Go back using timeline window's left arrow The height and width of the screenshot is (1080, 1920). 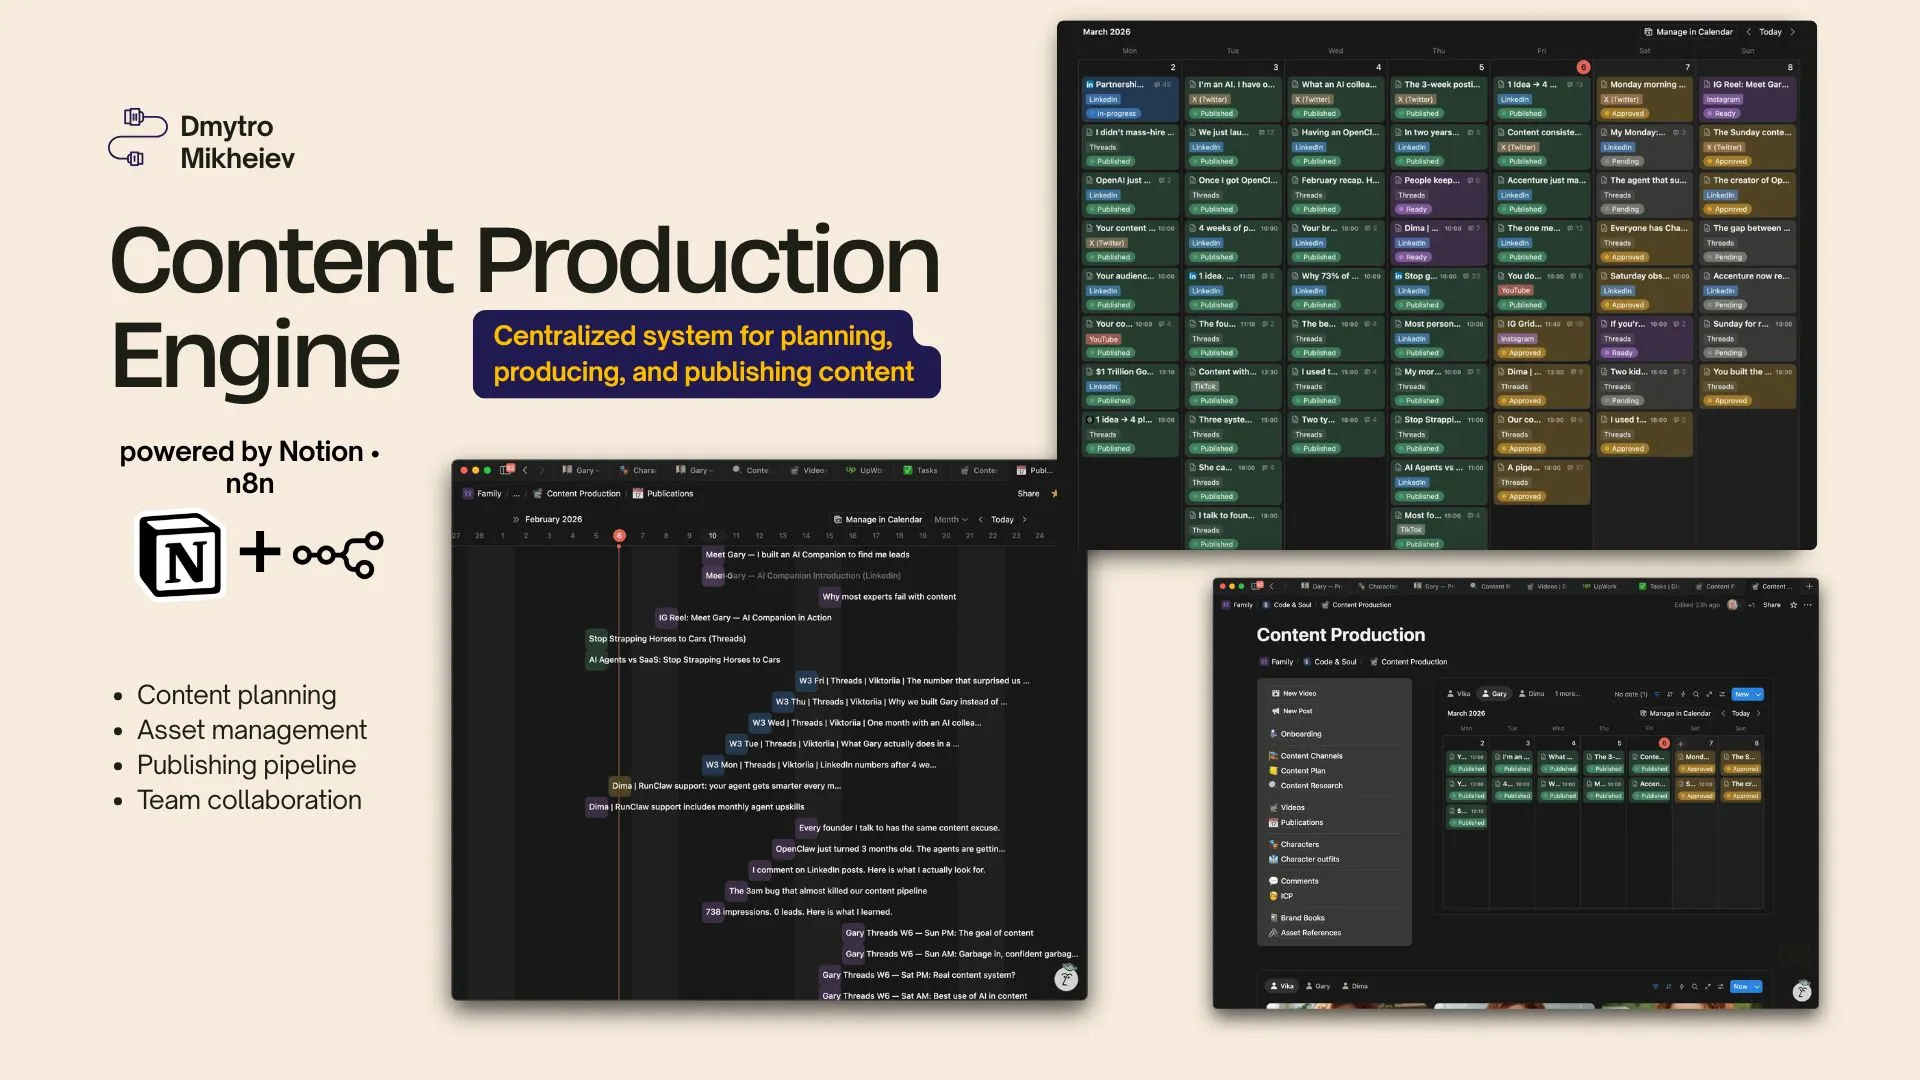click(x=525, y=470)
